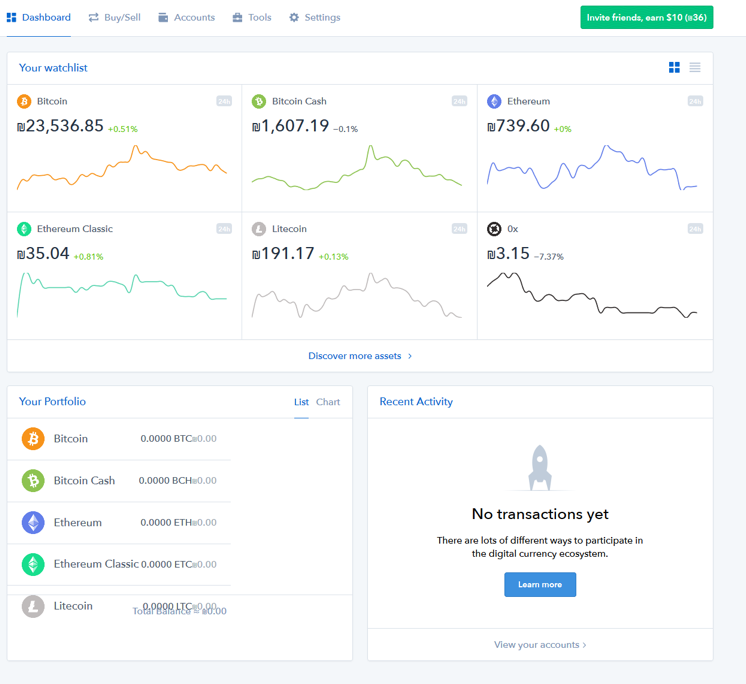Click Ethereum Classic icon in portfolio

point(33,564)
